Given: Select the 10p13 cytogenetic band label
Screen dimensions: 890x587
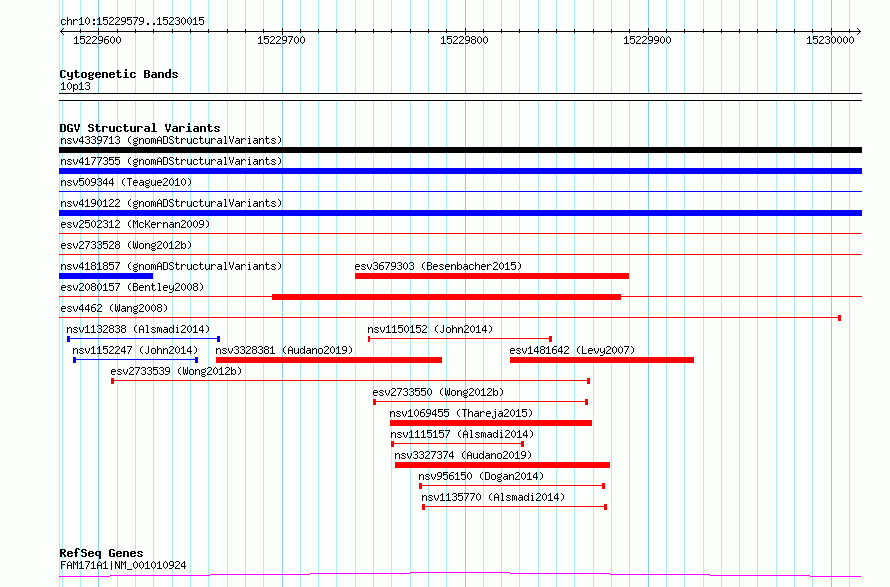Looking at the screenshot, I should [x=75, y=86].
